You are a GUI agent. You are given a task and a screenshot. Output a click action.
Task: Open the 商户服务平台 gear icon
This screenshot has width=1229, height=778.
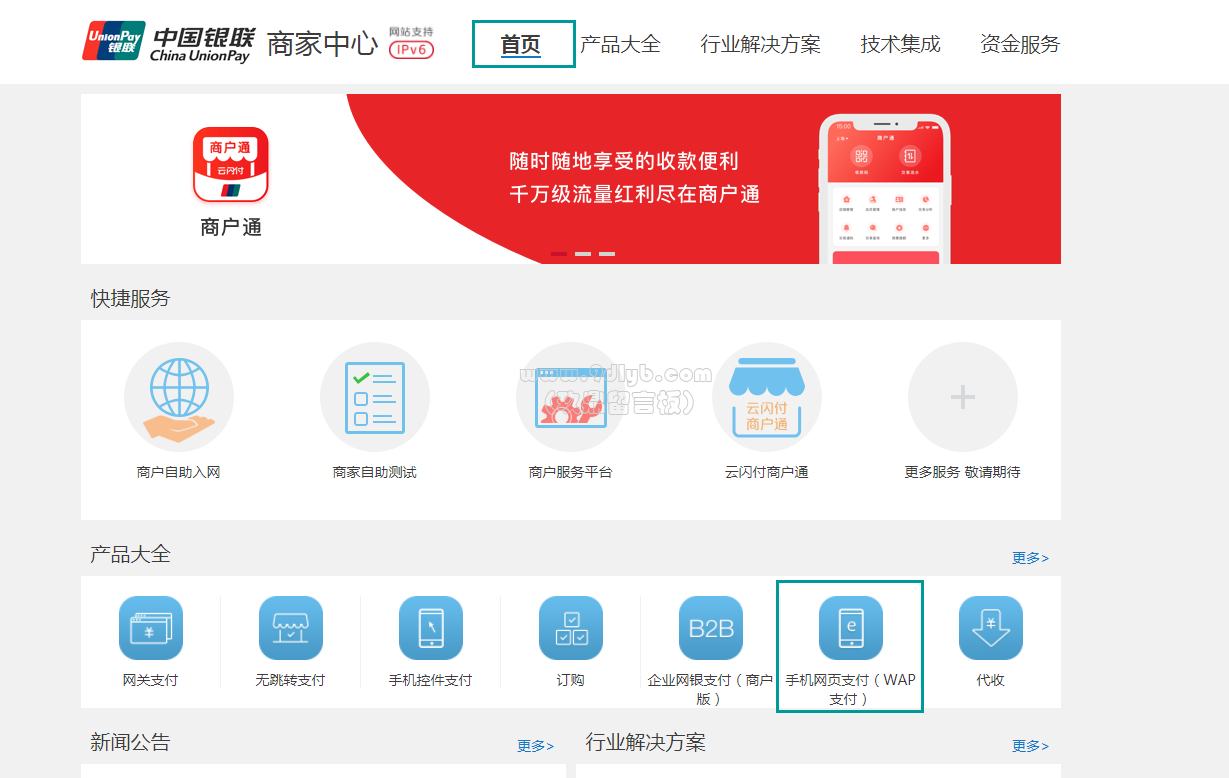571,397
